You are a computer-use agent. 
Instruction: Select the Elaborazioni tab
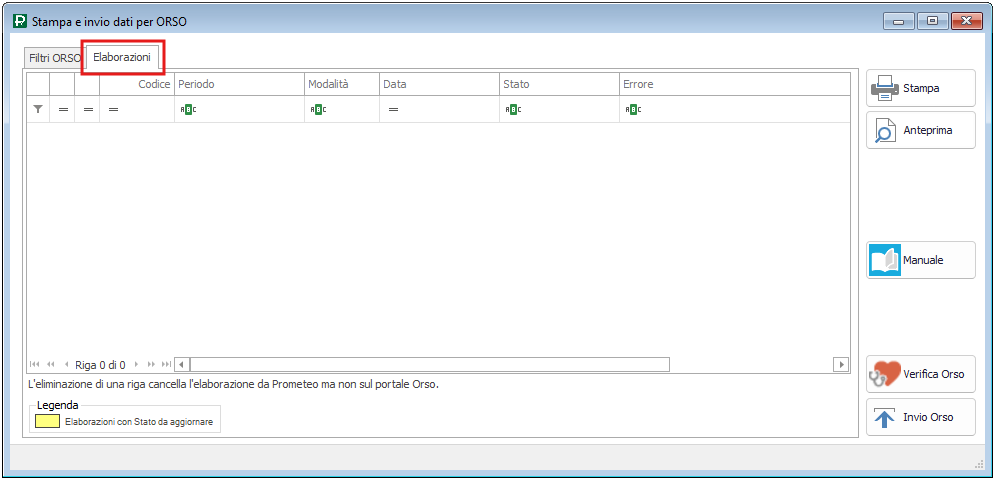(x=122, y=58)
